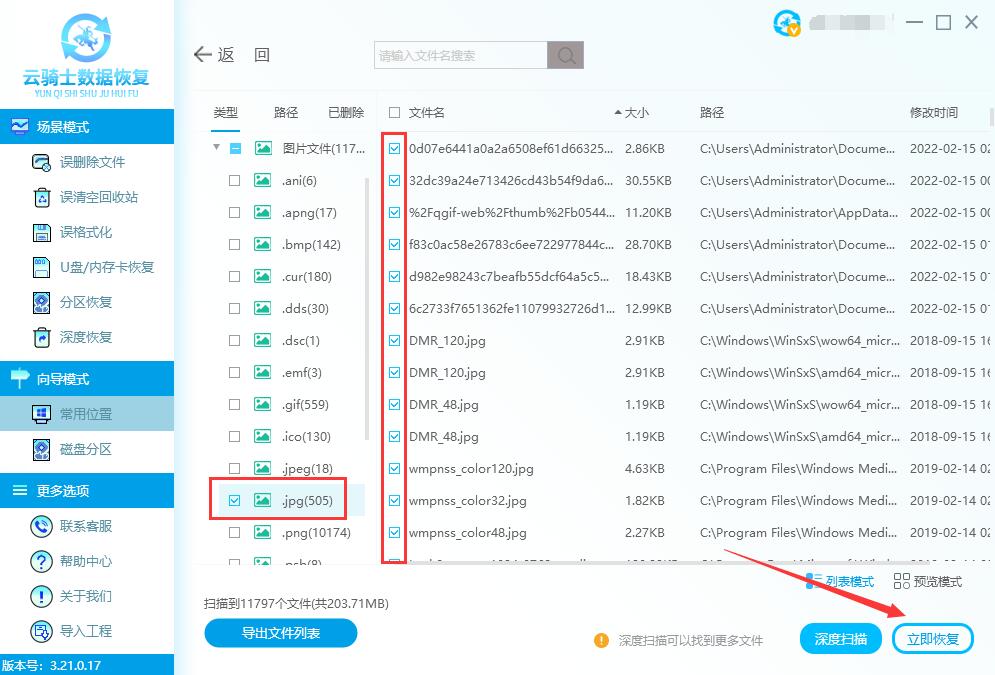Screen dimensions: 995x675
Task: Click the 修改时间 column header
Action: pos(933,112)
